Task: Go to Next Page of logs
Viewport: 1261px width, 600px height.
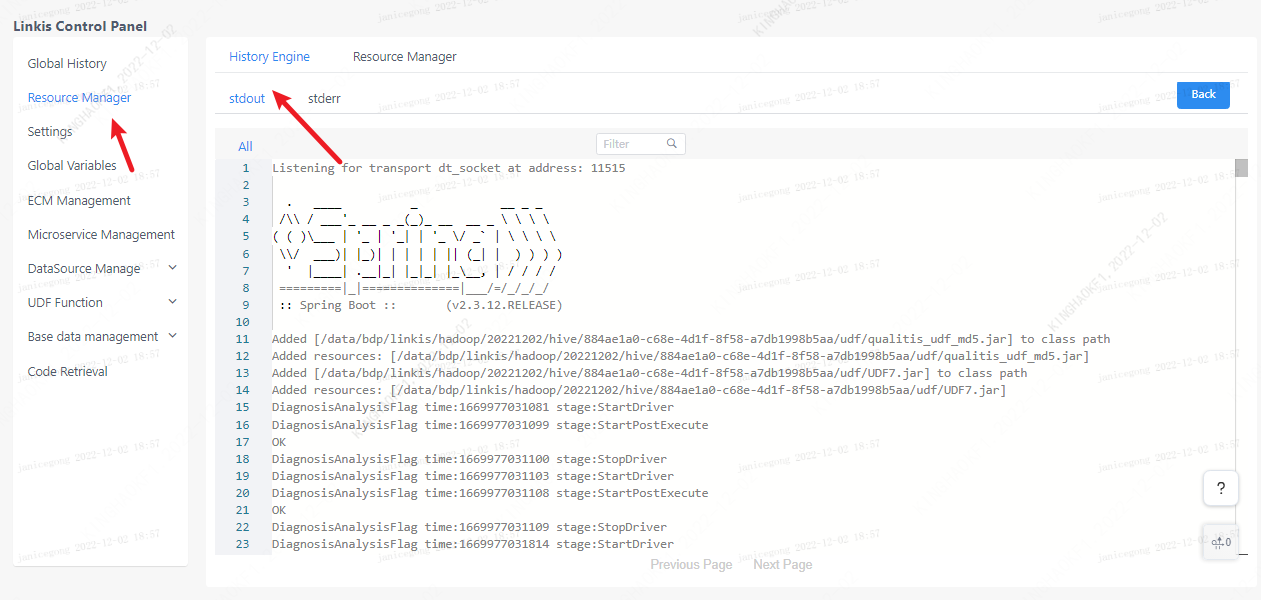Action: 782,565
